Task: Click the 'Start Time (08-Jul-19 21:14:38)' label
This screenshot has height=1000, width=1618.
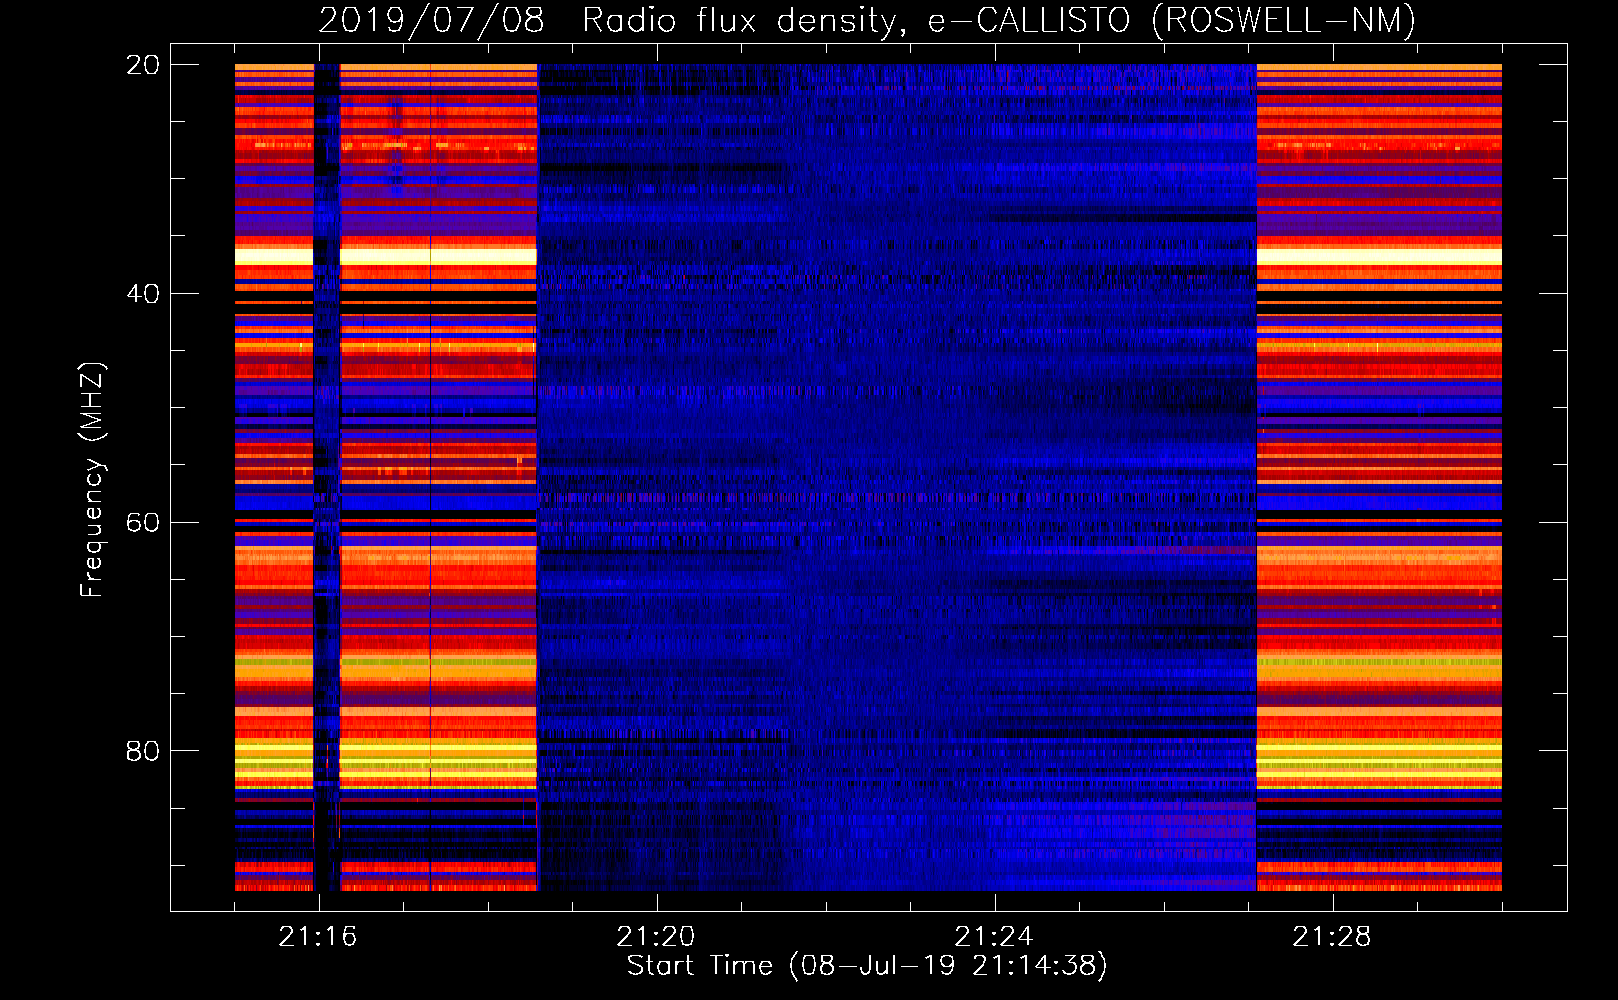Action: point(867,966)
